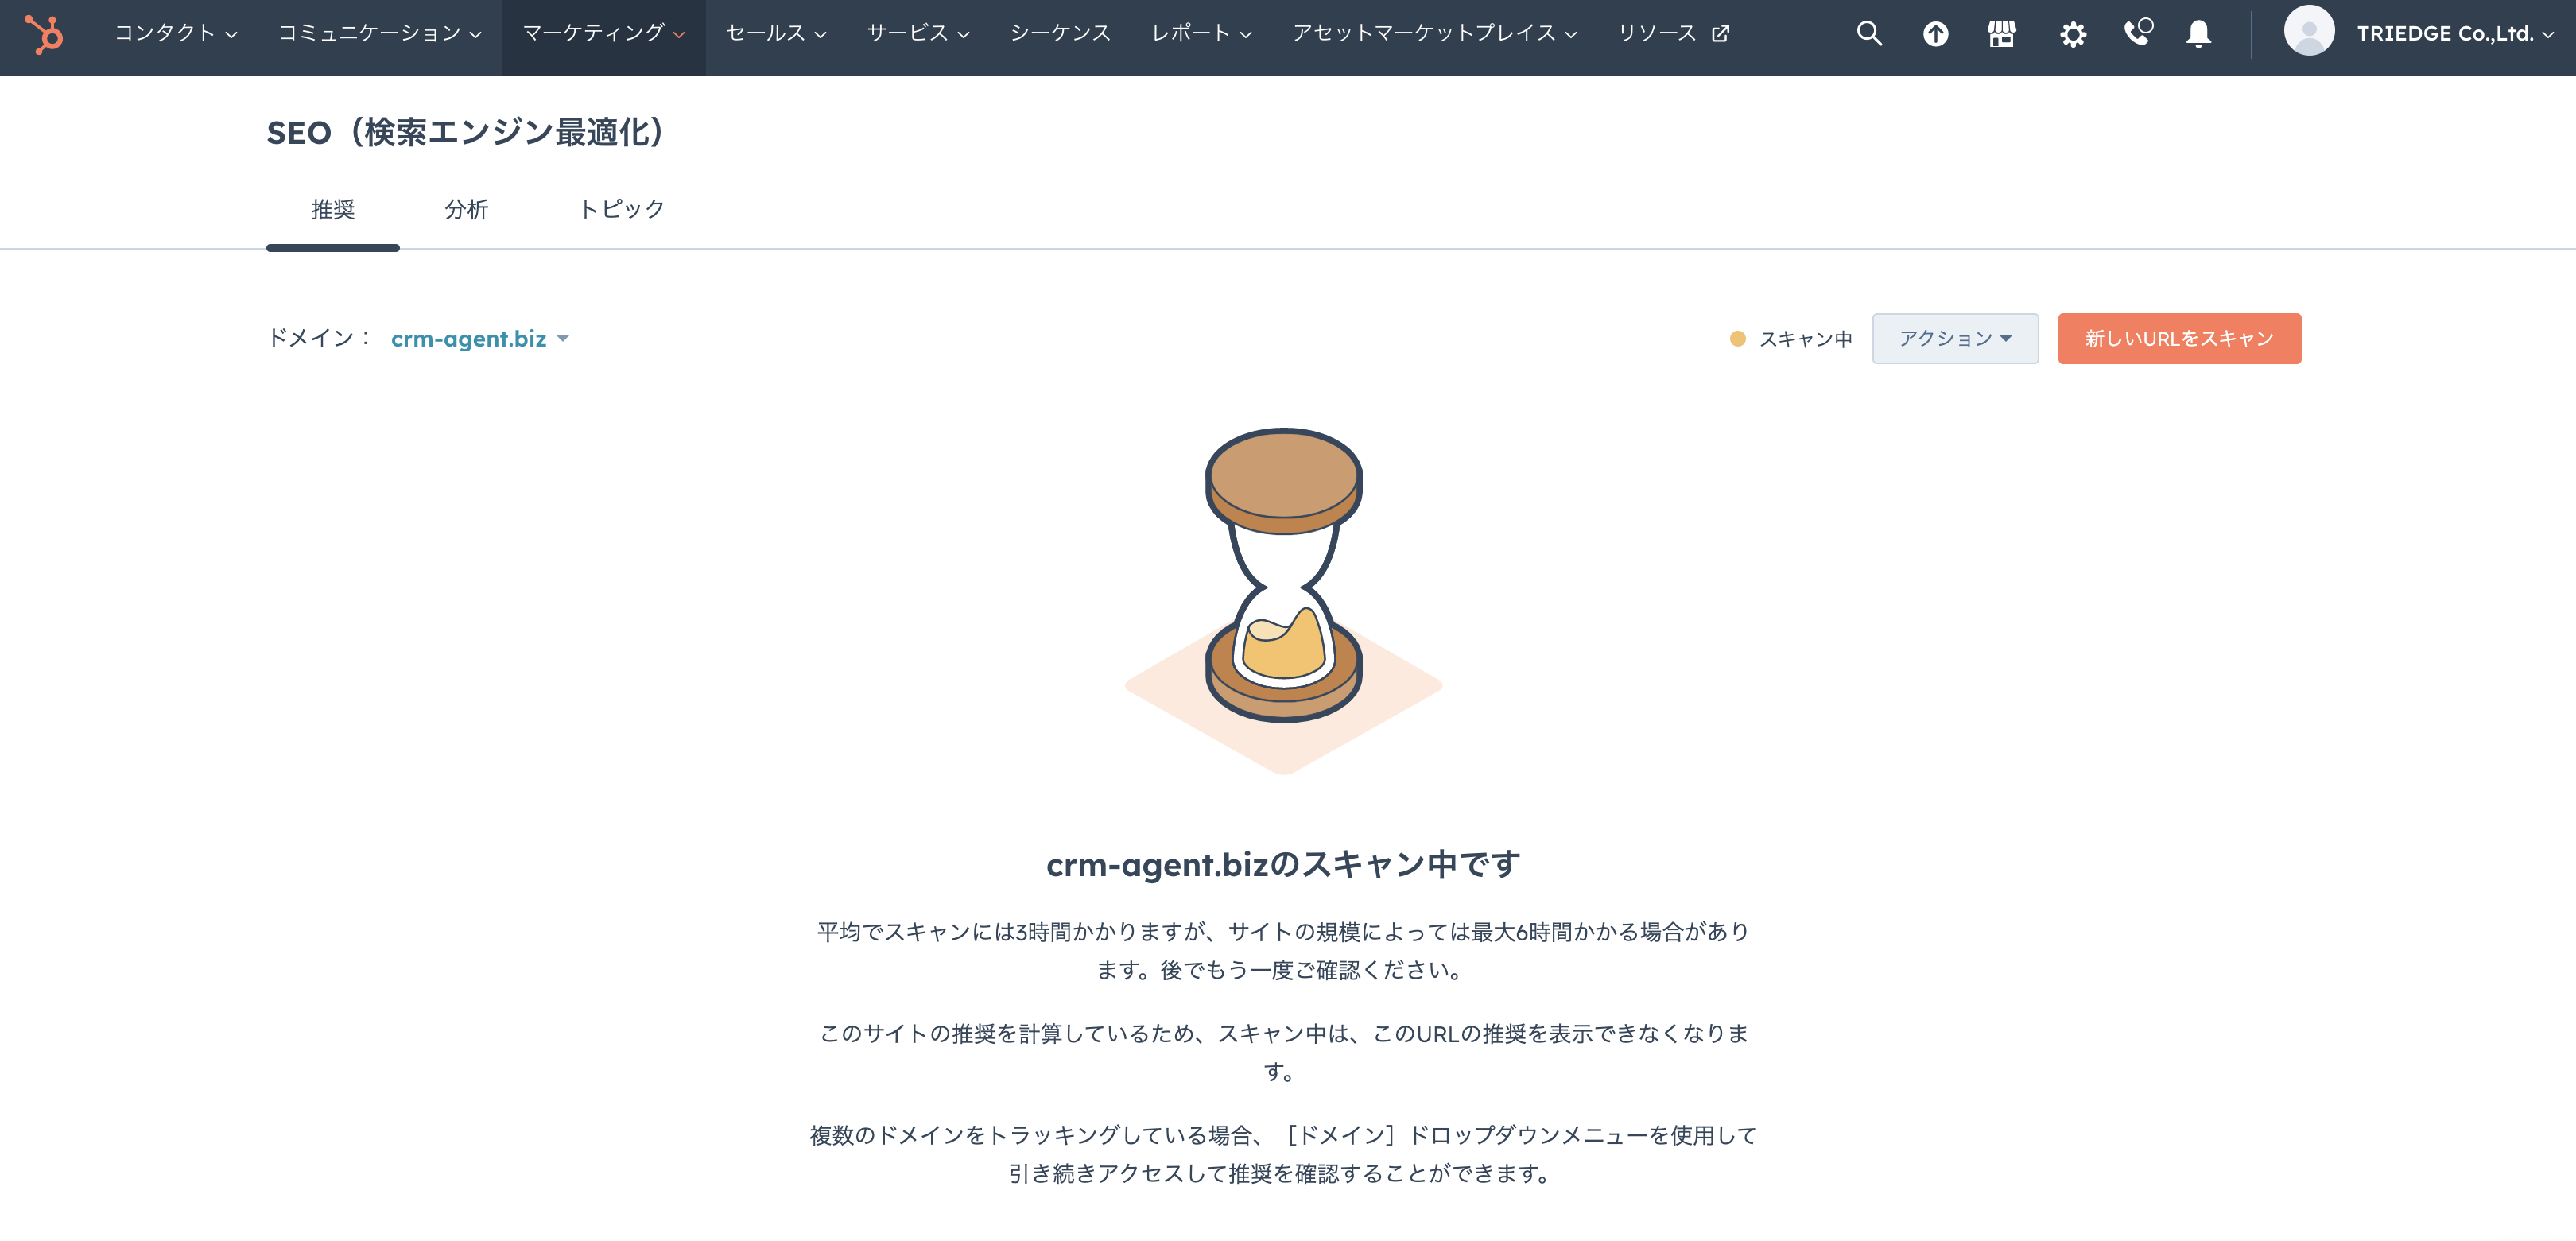Click the 新しいURLをスキャン button
The image size is (2576, 1241).
click(x=2179, y=339)
